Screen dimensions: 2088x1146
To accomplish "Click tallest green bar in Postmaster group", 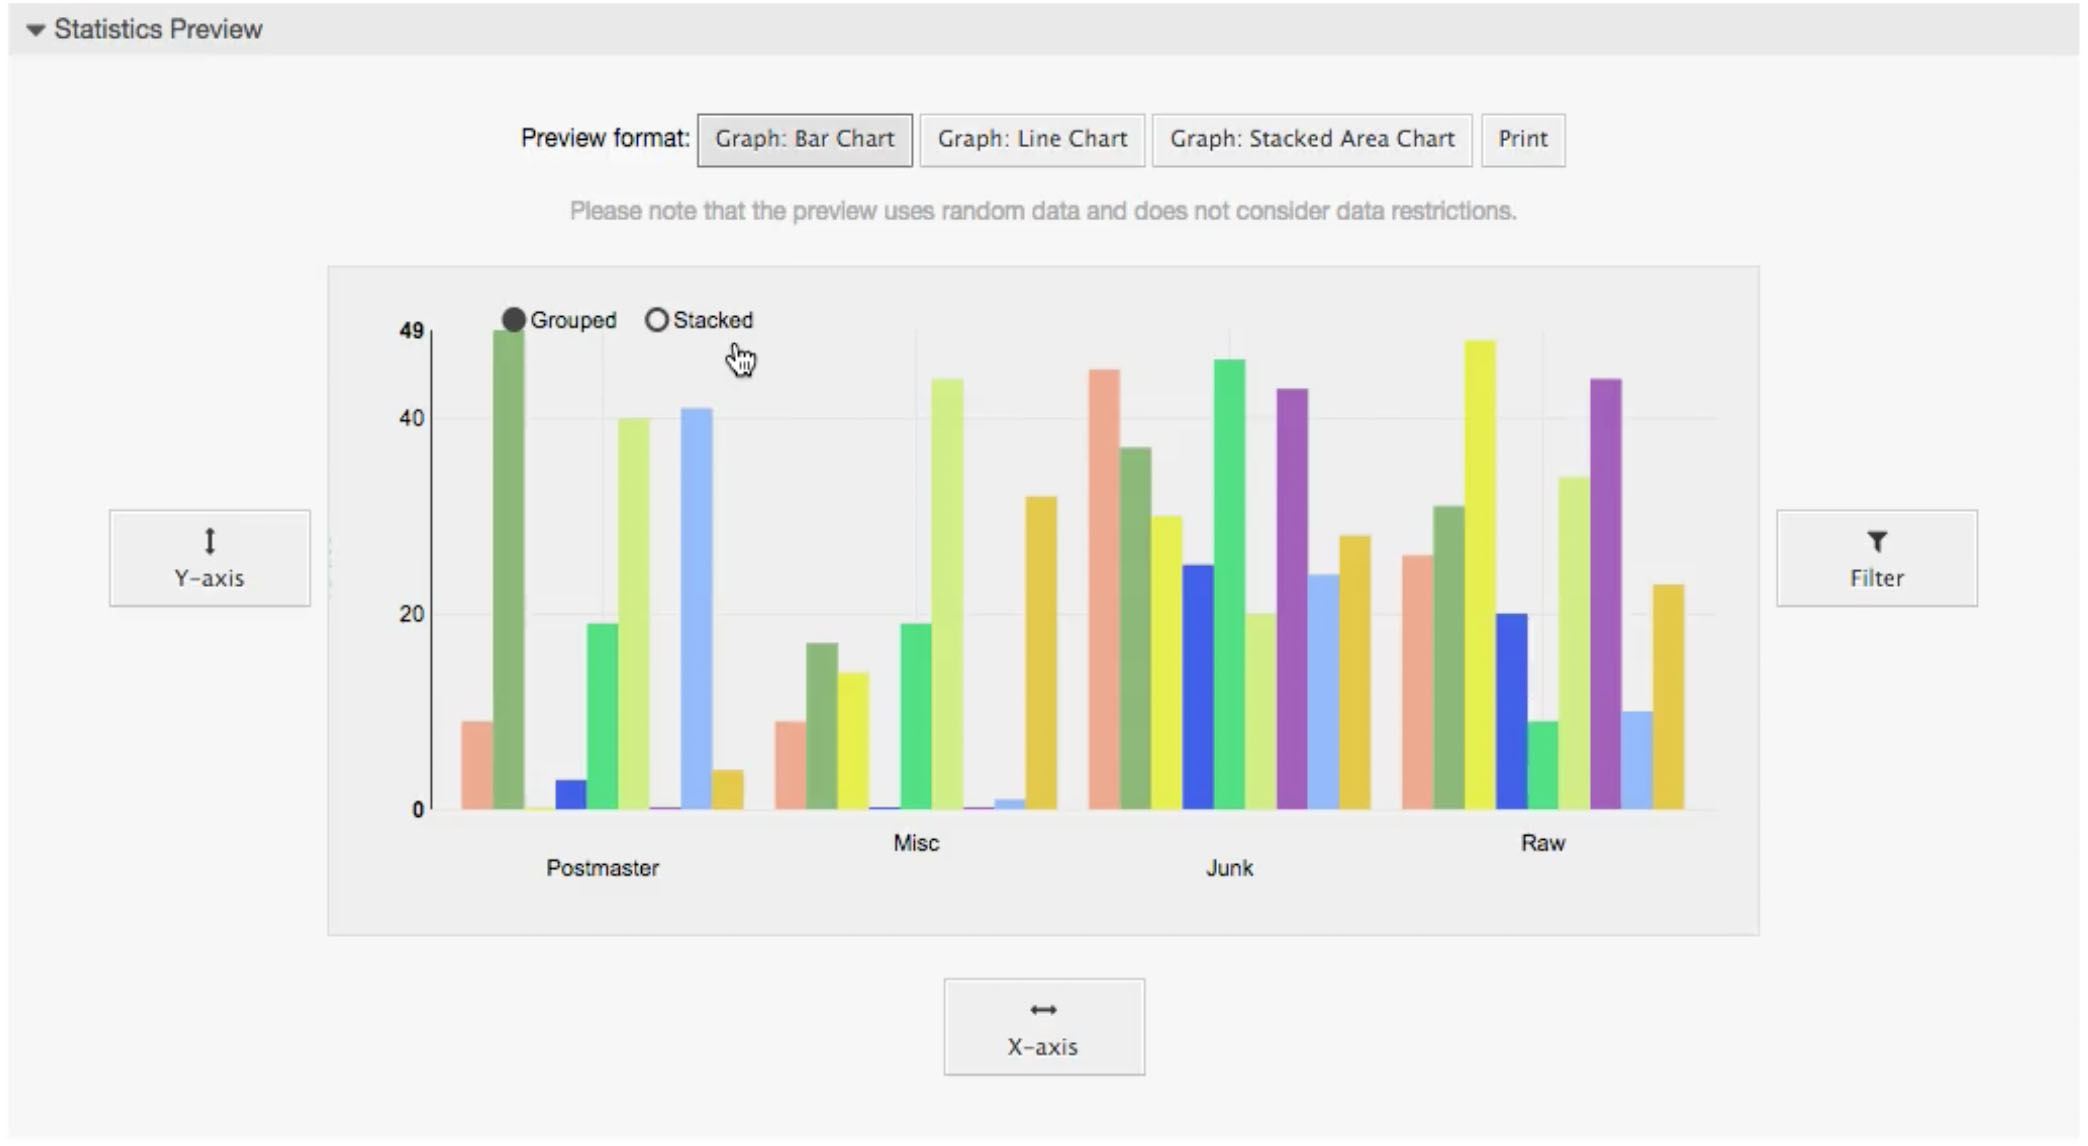I will pos(508,570).
